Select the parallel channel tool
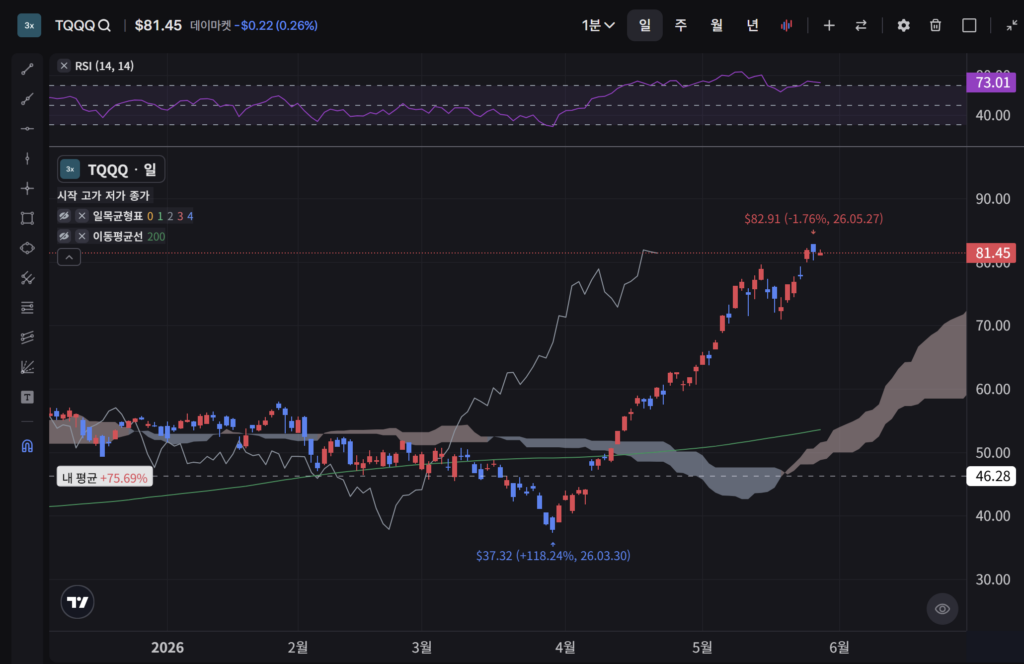Viewport: 1024px width, 664px height. (x=27, y=278)
